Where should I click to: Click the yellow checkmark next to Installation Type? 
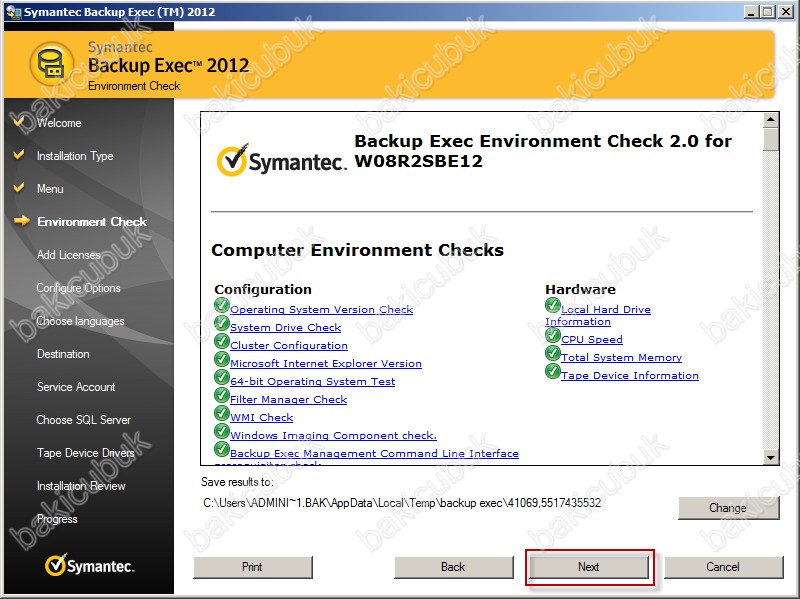pyautogui.click(x=19, y=155)
